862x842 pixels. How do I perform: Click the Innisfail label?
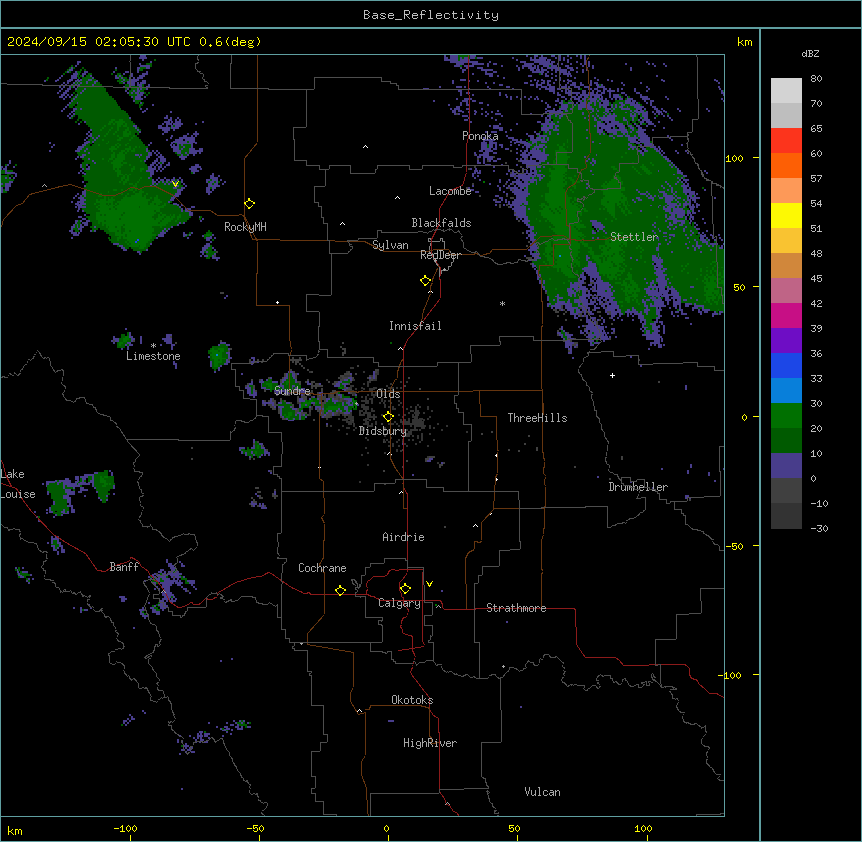coord(415,326)
